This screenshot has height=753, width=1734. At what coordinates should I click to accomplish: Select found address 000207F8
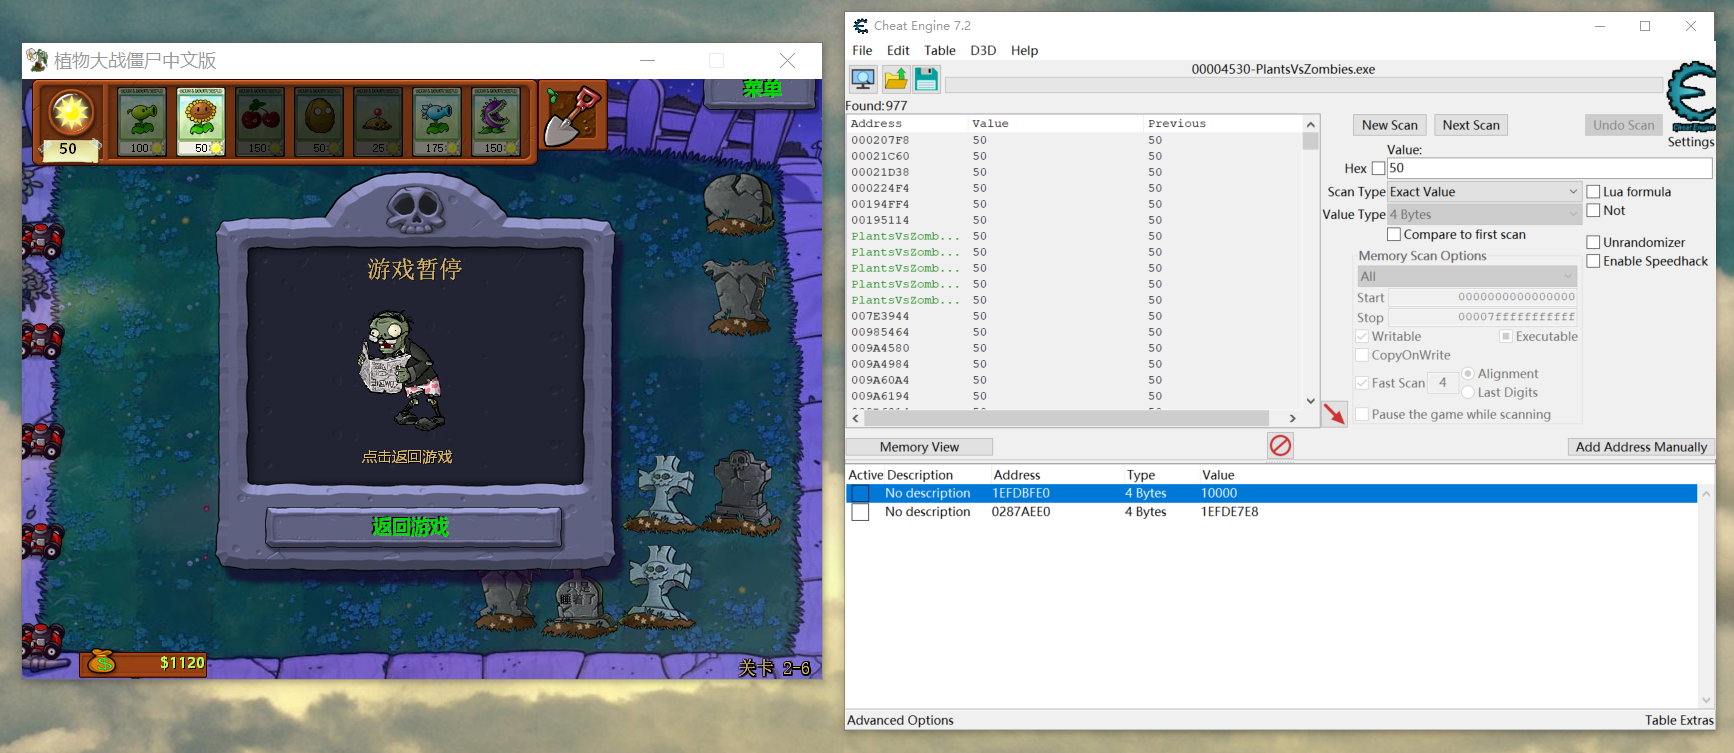pos(880,140)
